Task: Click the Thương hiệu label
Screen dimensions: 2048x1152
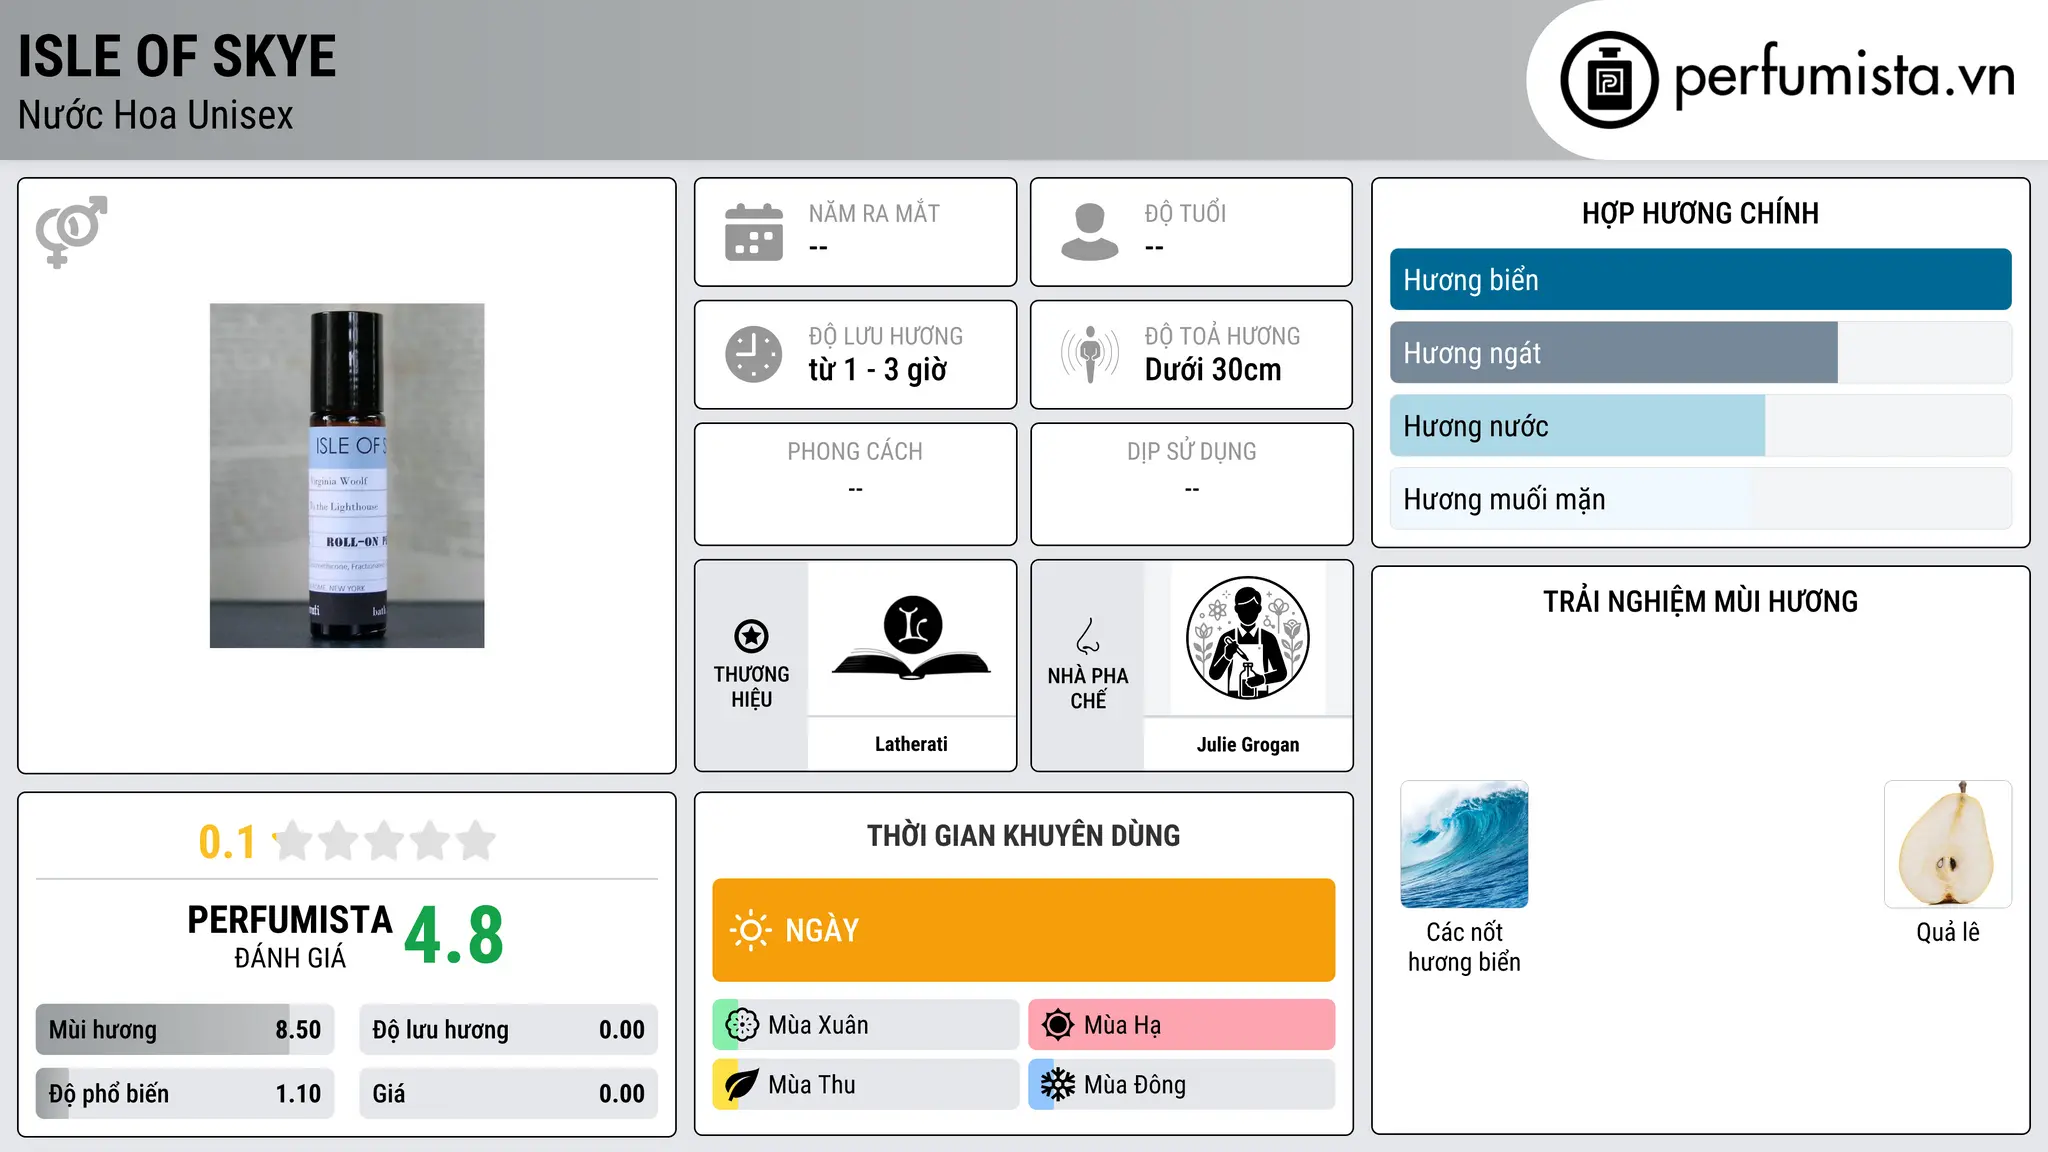Action: click(x=751, y=687)
